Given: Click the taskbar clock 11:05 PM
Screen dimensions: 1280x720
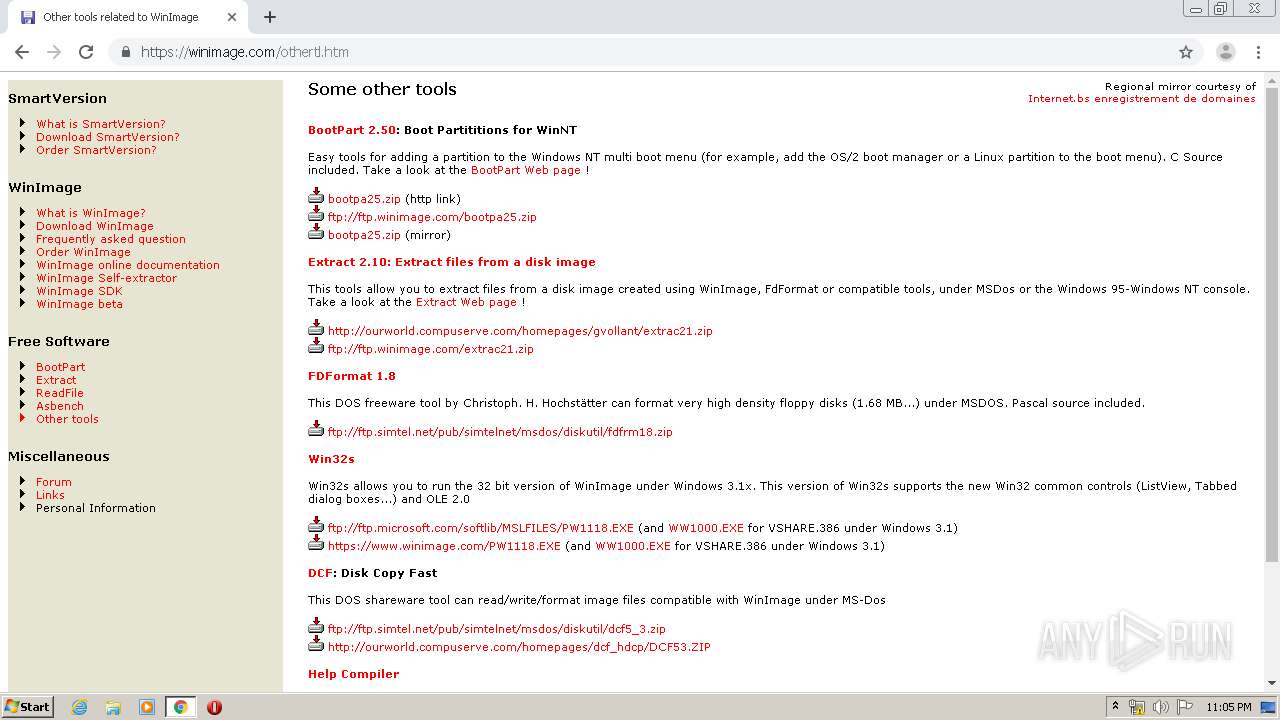Looking at the screenshot, I should tap(1229, 707).
